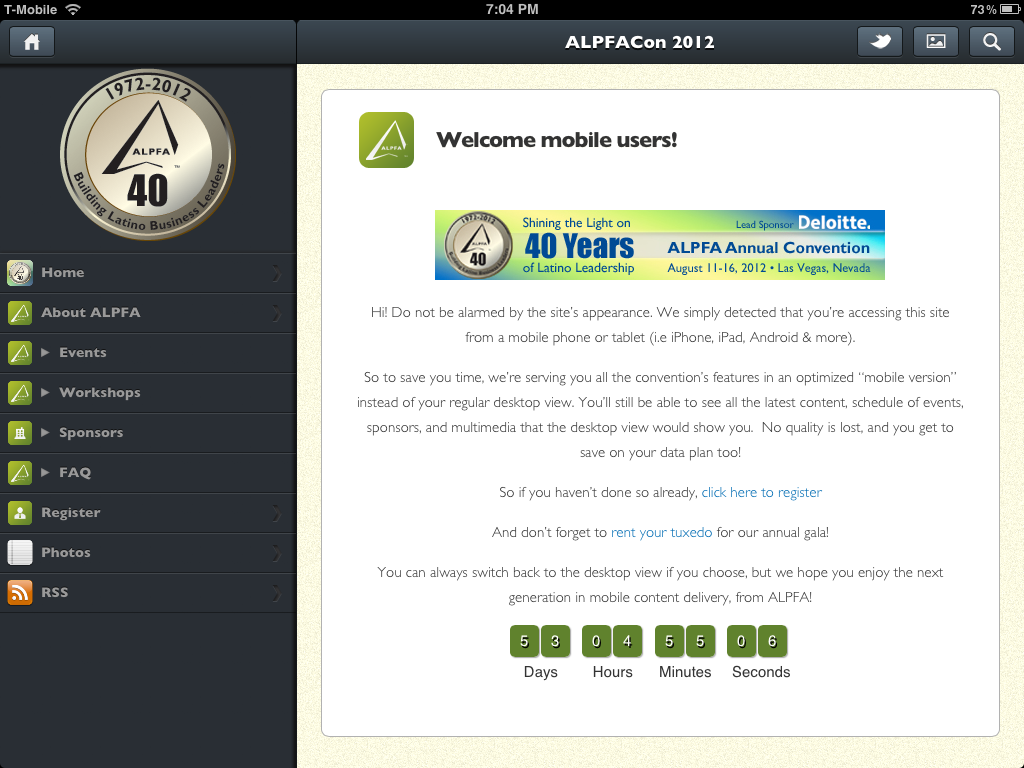Tap the magnifying glass search icon
The image size is (1024, 768).
[x=991, y=41]
